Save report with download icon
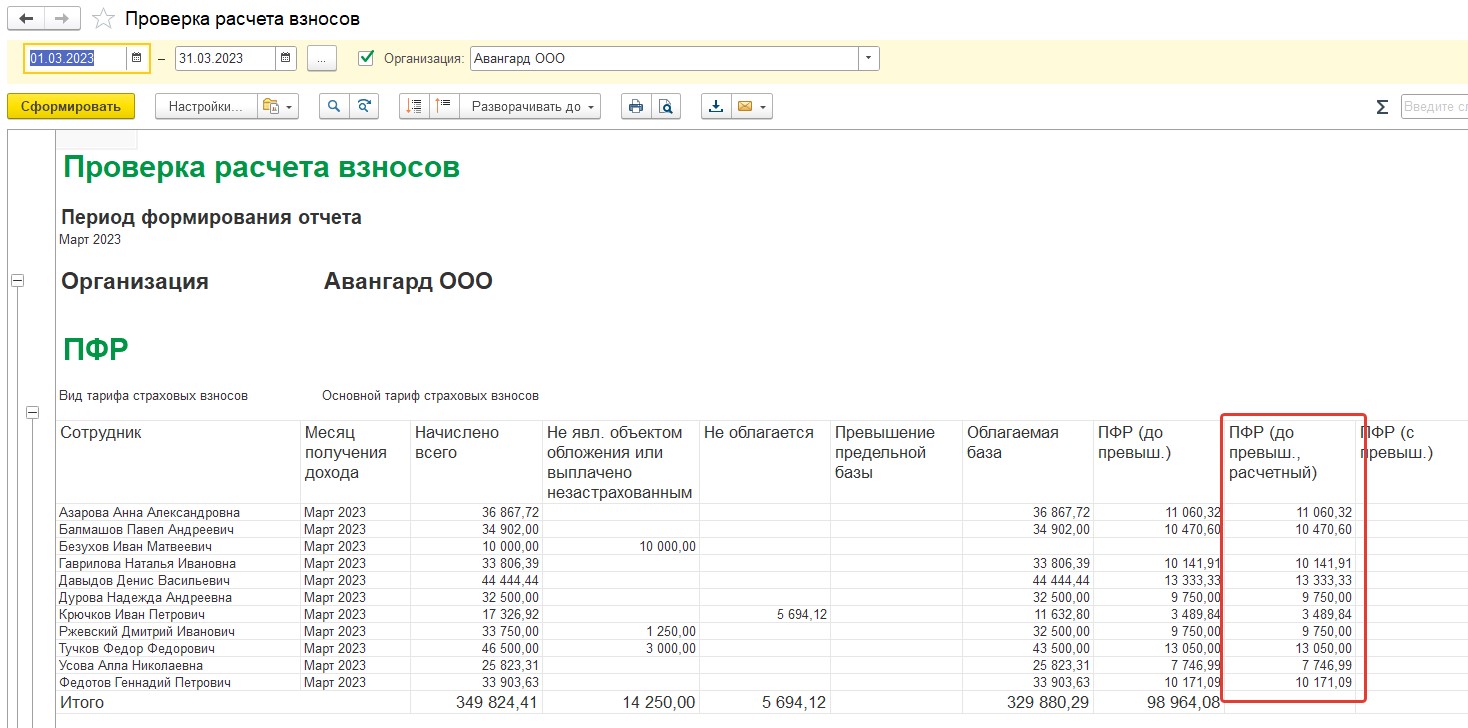 tap(716, 107)
